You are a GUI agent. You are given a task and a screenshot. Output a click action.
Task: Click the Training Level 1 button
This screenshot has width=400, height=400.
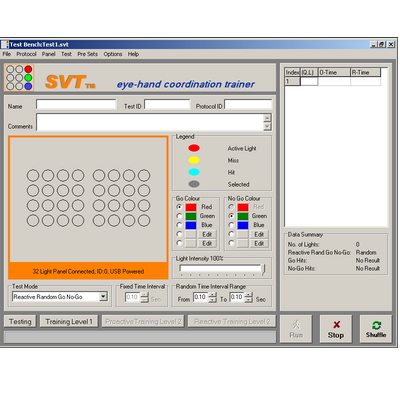tap(69, 322)
